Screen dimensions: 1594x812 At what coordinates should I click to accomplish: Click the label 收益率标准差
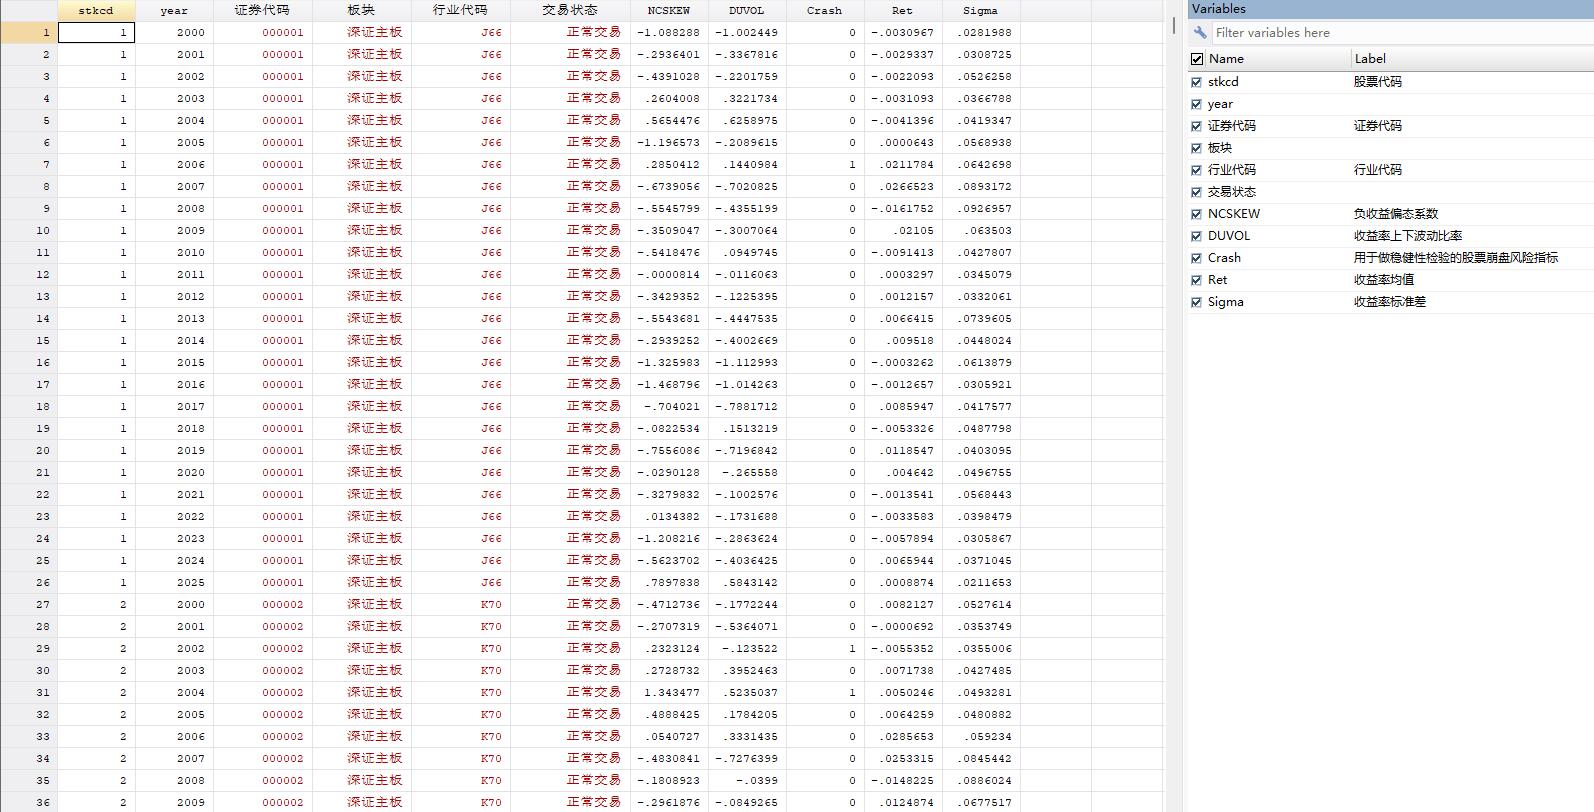coord(1390,302)
